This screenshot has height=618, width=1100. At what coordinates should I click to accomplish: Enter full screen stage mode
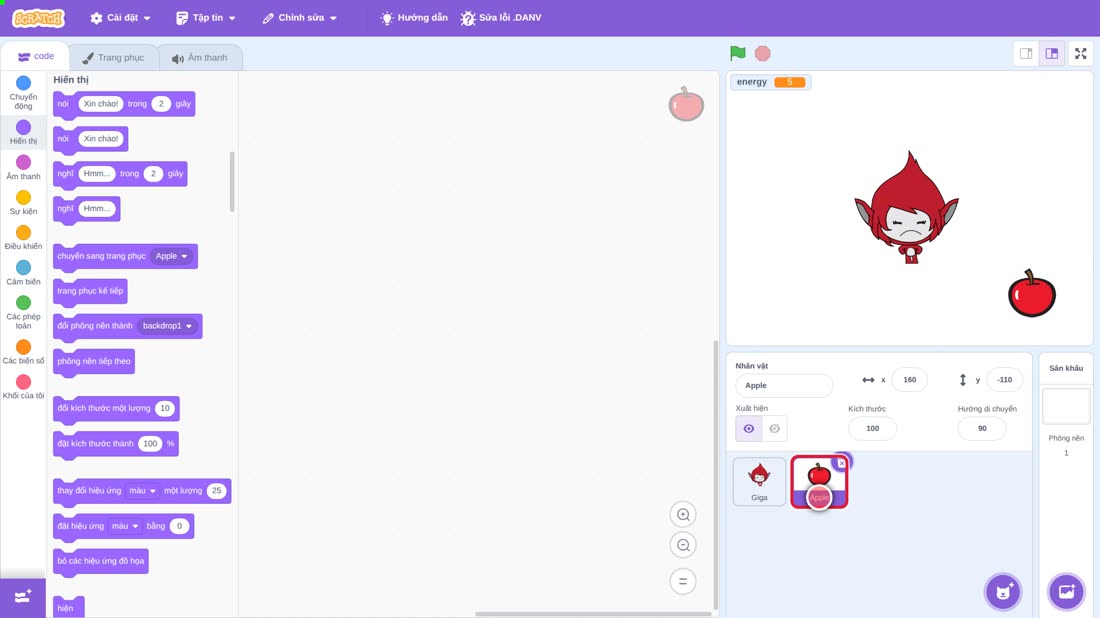(1080, 53)
